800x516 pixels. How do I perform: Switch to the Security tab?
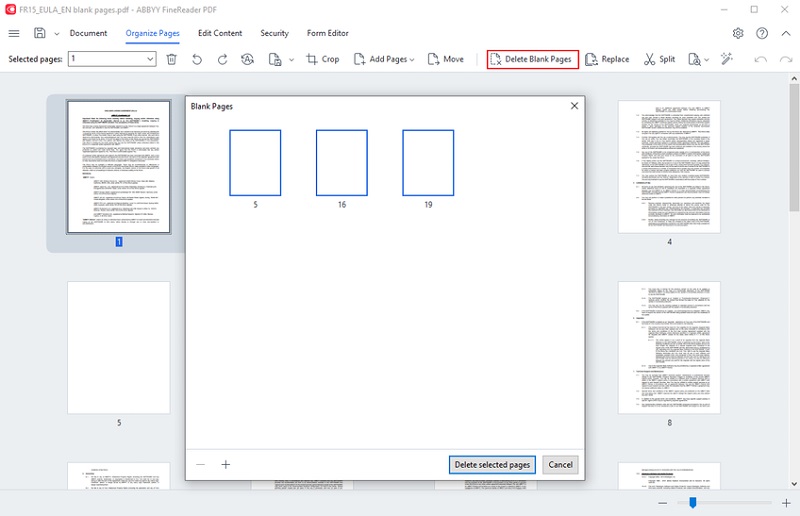[274, 33]
